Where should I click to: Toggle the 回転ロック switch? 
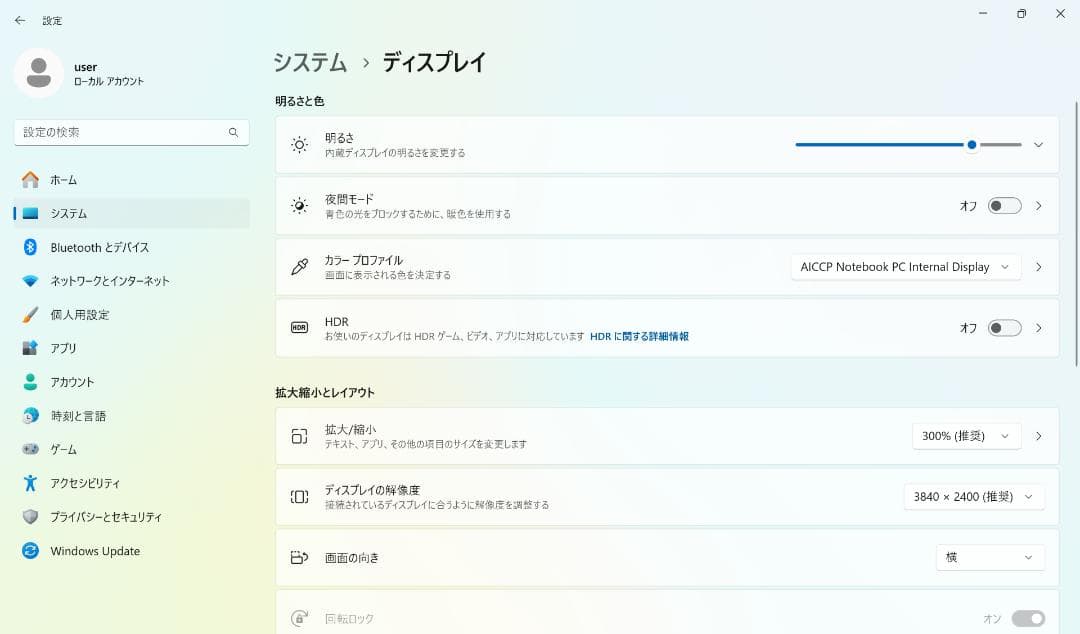[x=1028, y=619]
